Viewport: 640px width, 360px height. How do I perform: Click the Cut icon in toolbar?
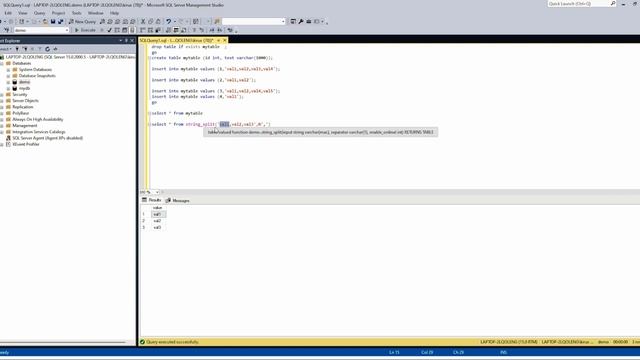143,21
